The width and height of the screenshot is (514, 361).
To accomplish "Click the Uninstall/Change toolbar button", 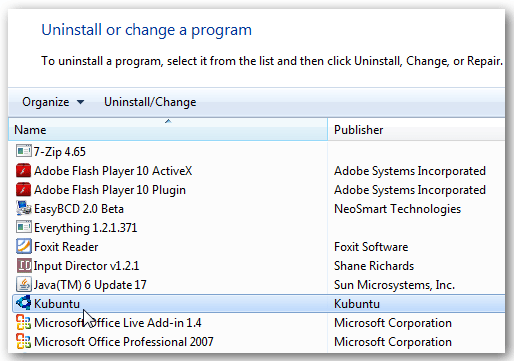I will (x=150, y=102).
